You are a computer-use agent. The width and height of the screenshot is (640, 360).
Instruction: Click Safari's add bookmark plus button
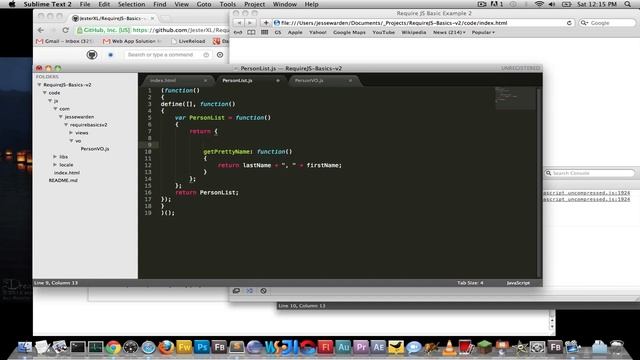[x=266, y=23]
